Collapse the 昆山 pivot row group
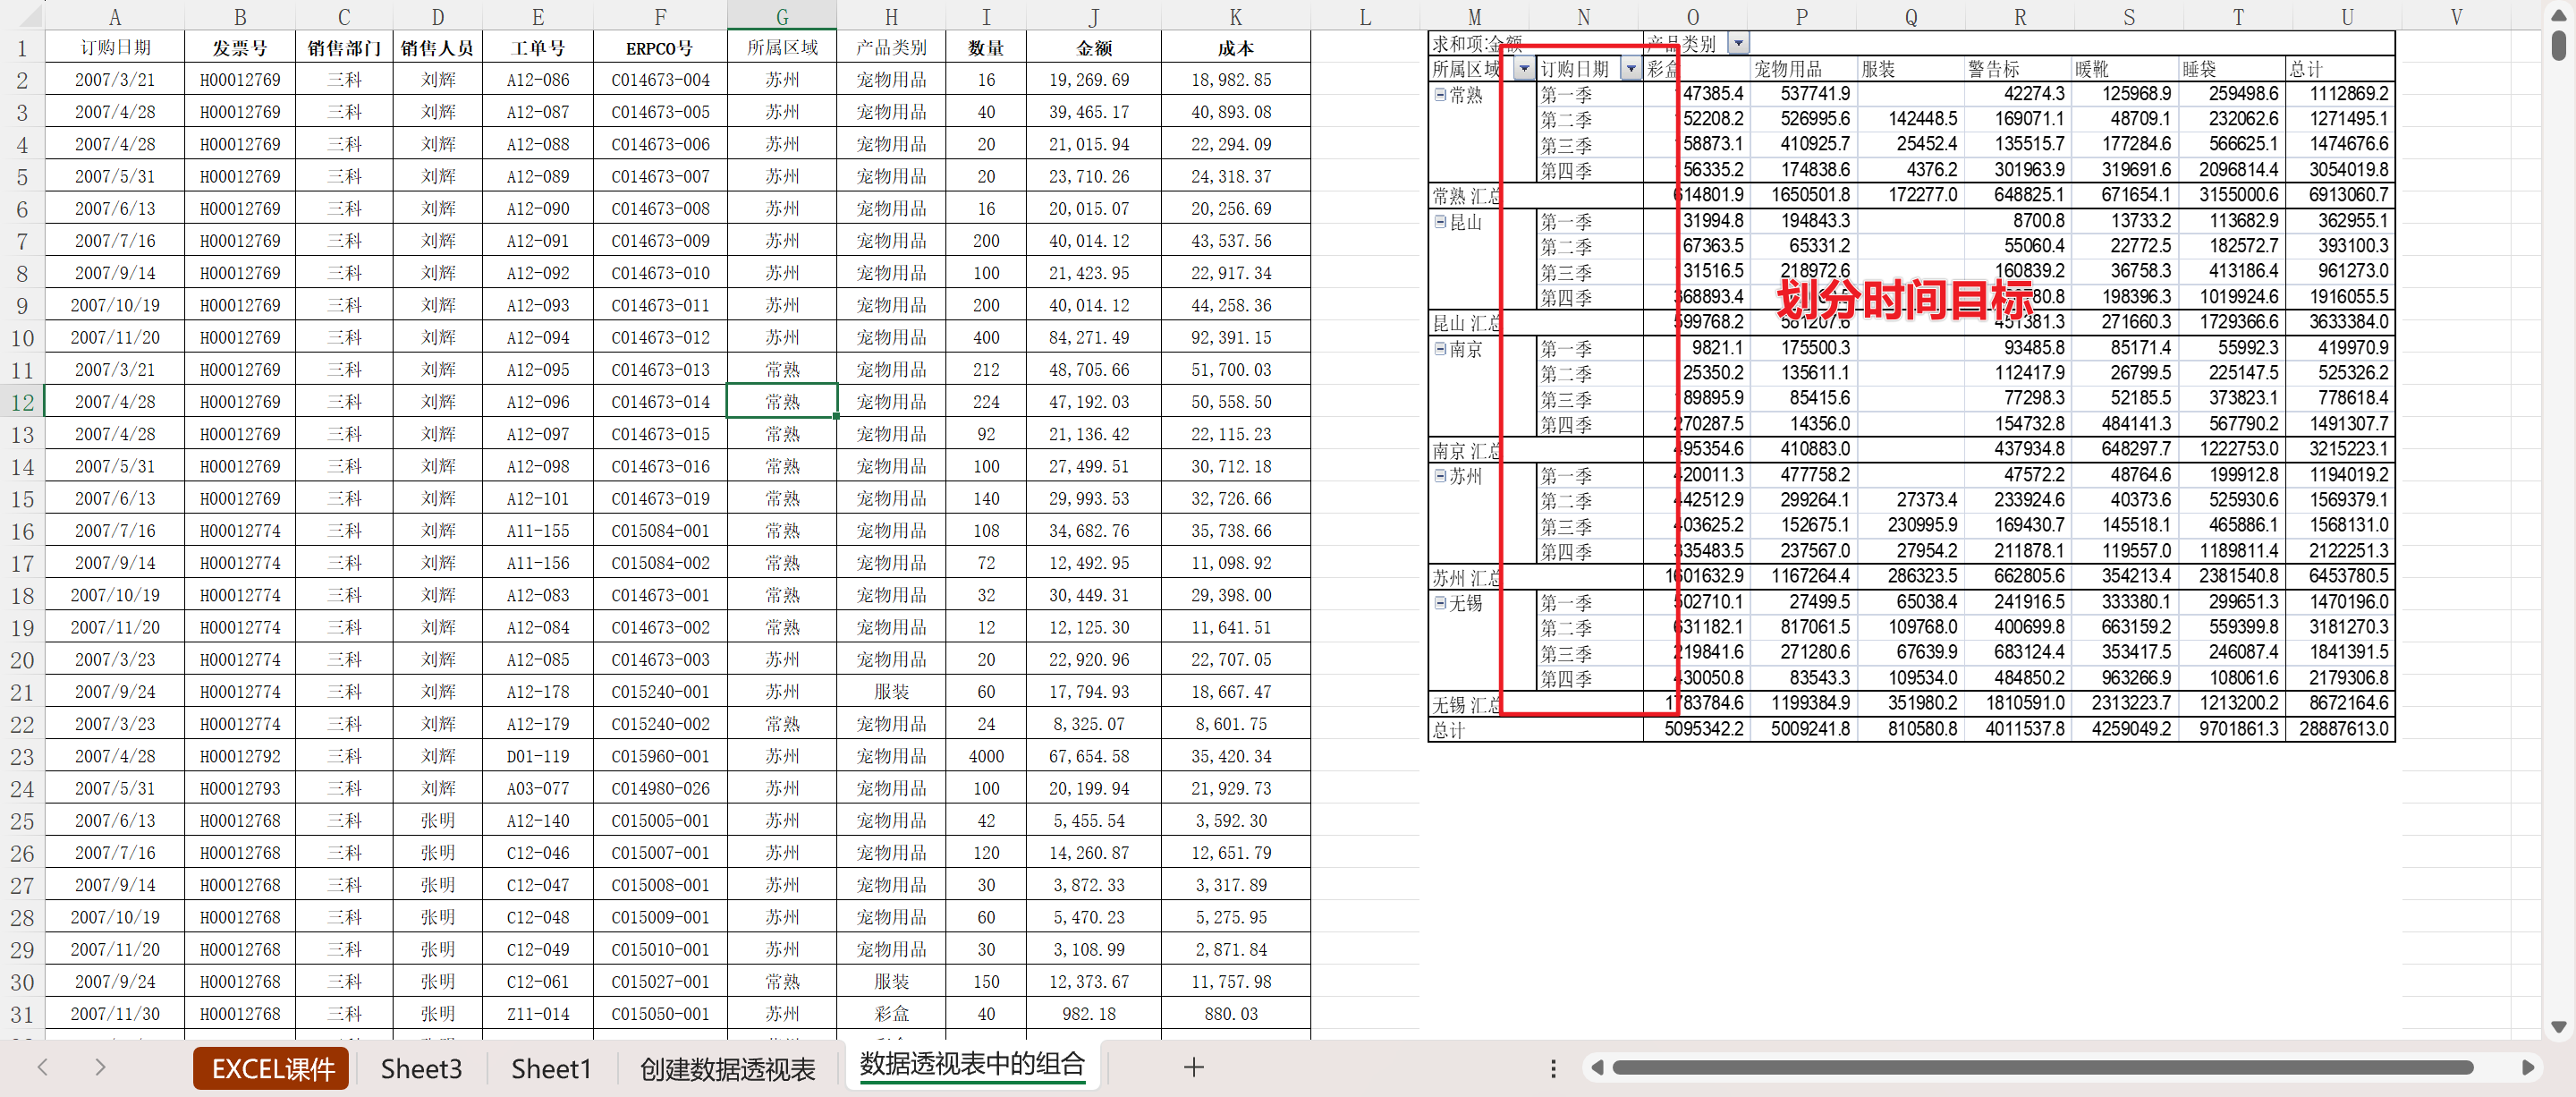Viewport: 2576px width, 1097px height. 1440,221
